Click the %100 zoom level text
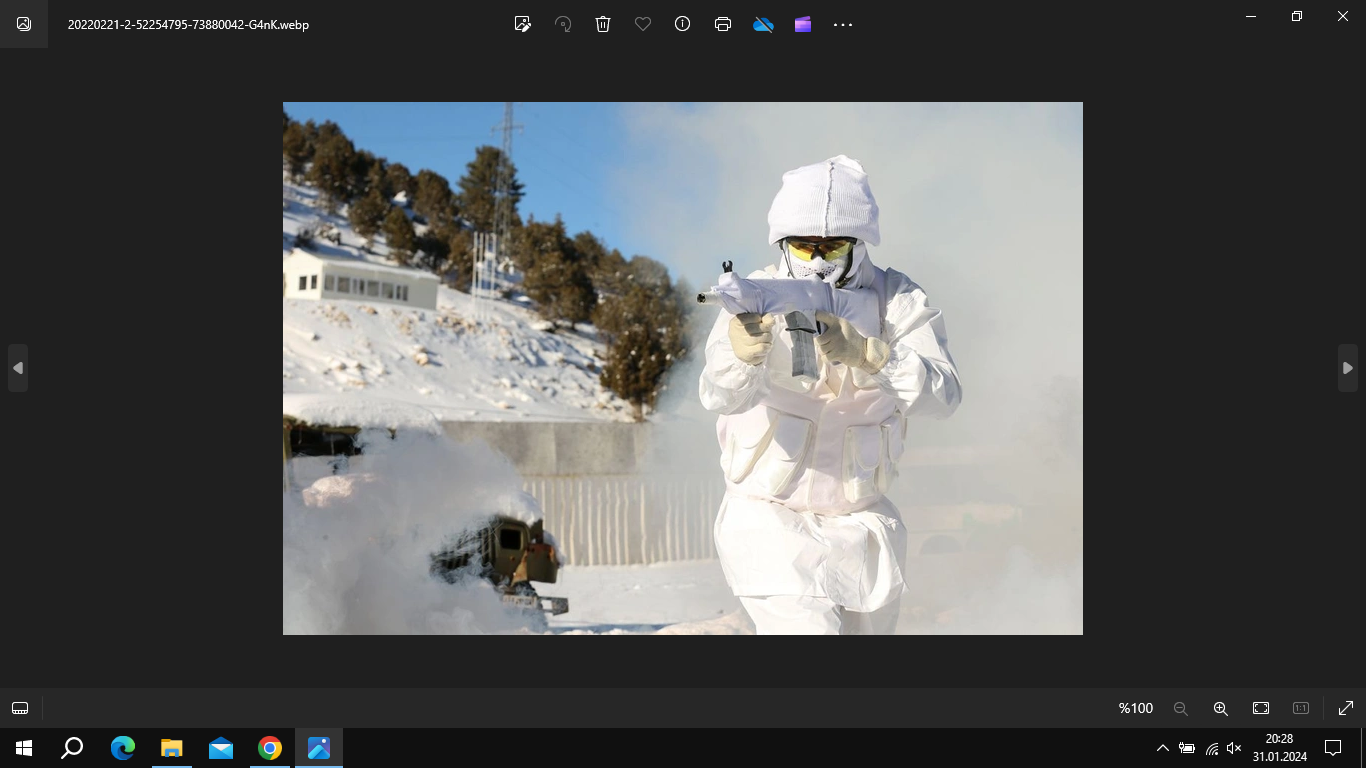The image size is (1366, 768). pos(1136,708)
